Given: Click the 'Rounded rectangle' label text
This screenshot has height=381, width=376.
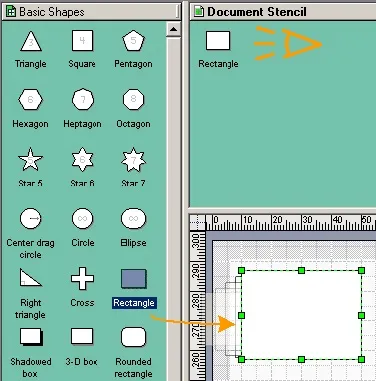Looking at the screenshot, I should [133, 368].
